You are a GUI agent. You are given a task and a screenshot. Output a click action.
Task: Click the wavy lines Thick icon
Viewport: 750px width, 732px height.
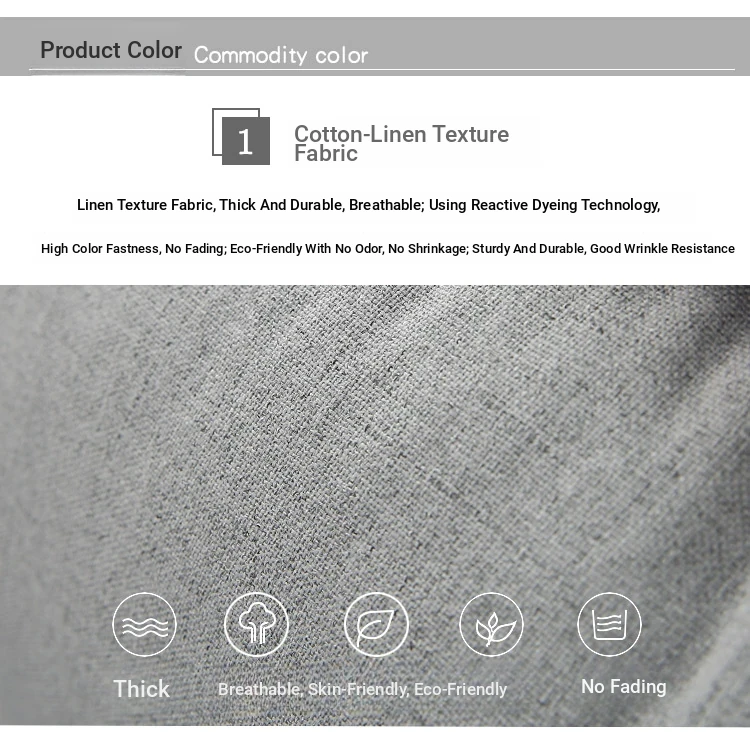[144, 624]
